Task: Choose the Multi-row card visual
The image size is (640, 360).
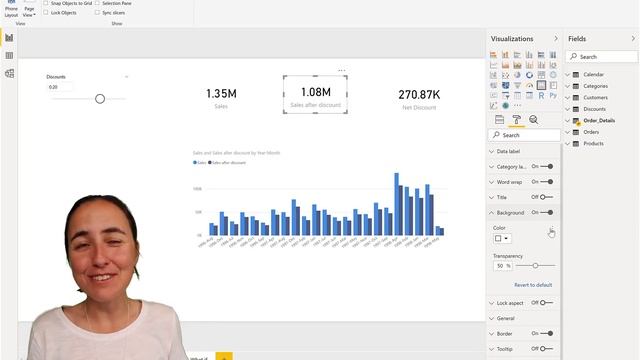Action: (553, 85)
